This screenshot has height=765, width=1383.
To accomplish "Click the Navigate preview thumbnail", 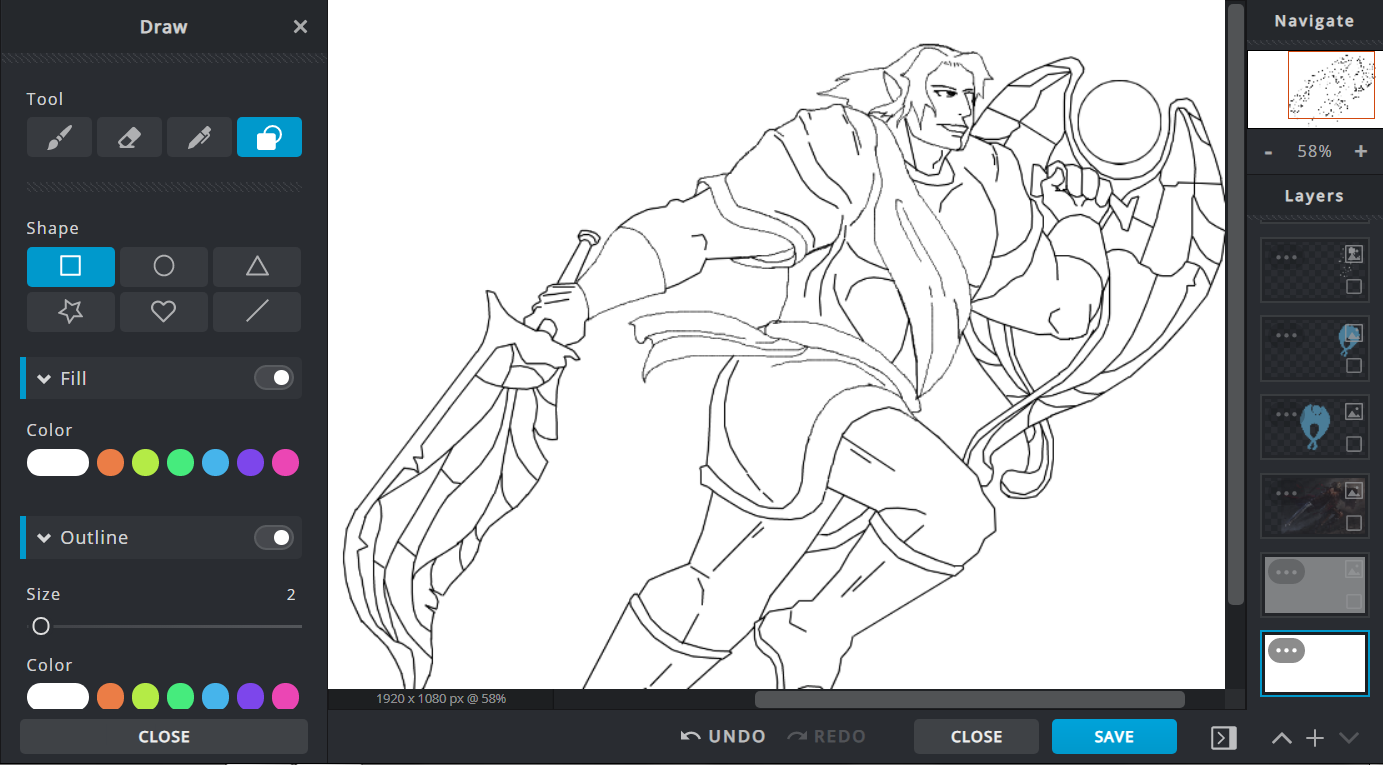I will (x=1314, y=89).
